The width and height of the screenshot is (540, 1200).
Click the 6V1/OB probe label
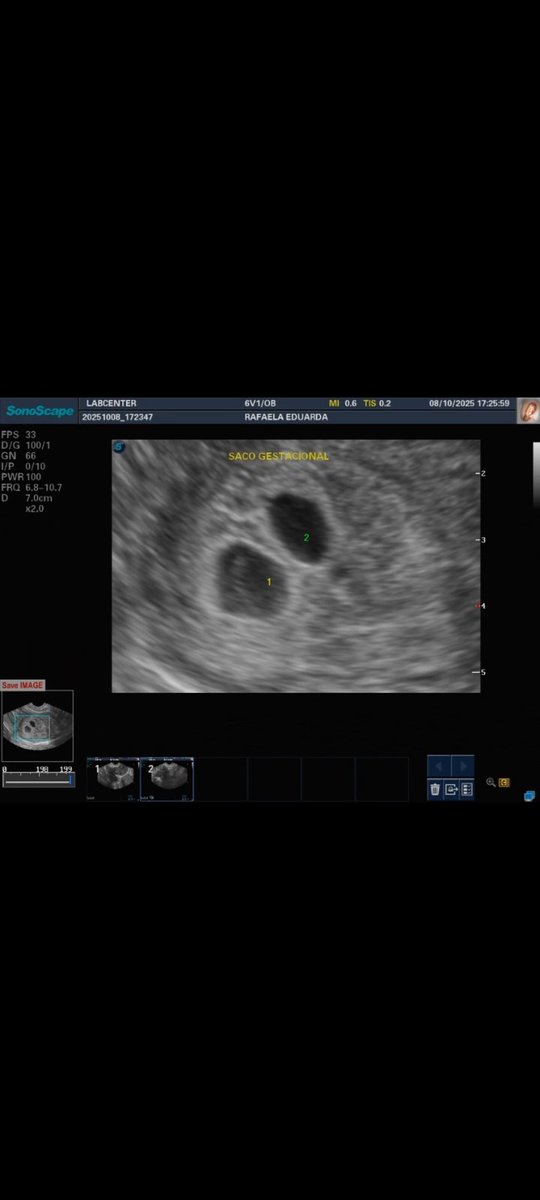click(x=262, y=403)
